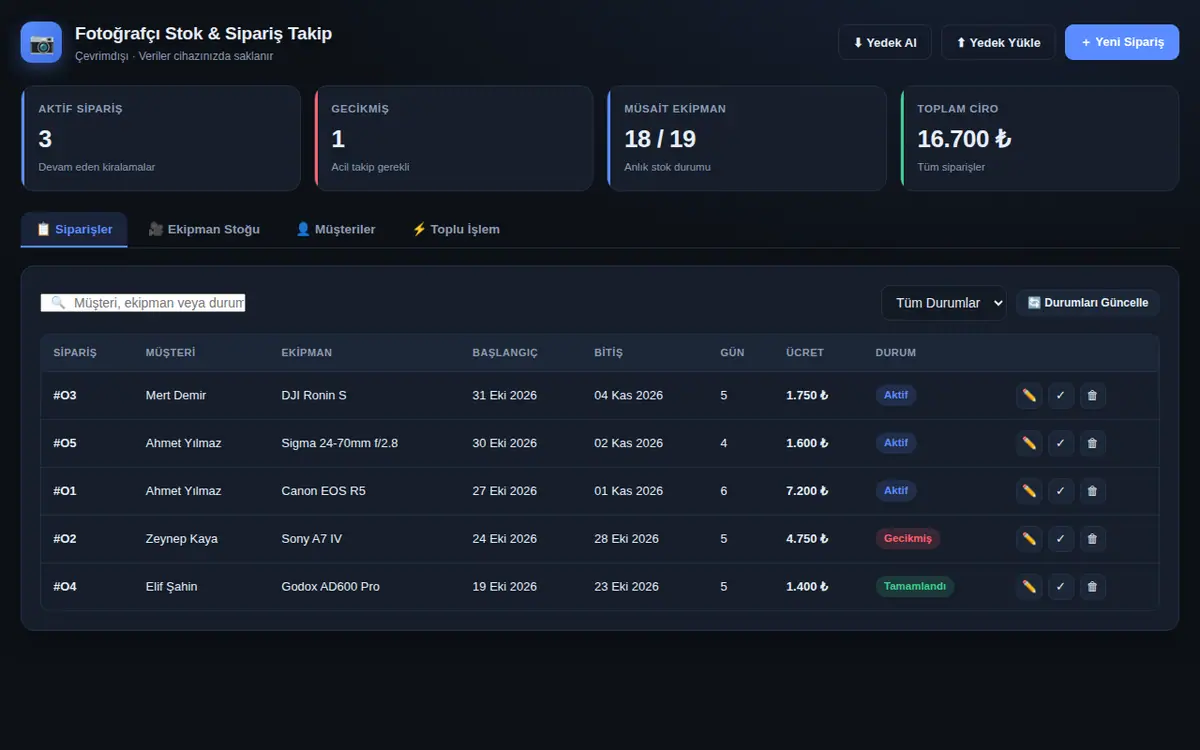
Task: Mark order #O1 as completed
Action: coord(1061,491)
